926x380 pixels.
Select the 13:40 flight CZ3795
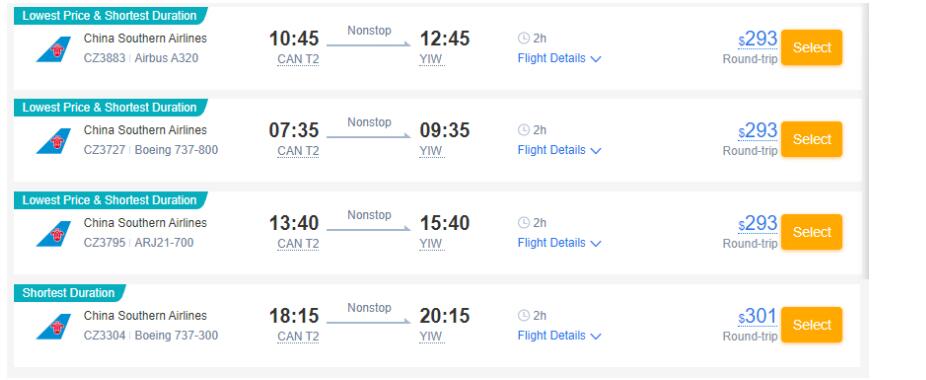[x=811, y=232]
